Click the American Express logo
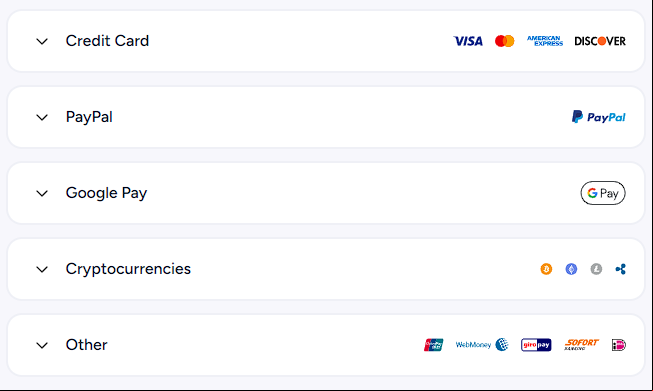Screen dimensions: 653x391 click(x=545, y=41)
